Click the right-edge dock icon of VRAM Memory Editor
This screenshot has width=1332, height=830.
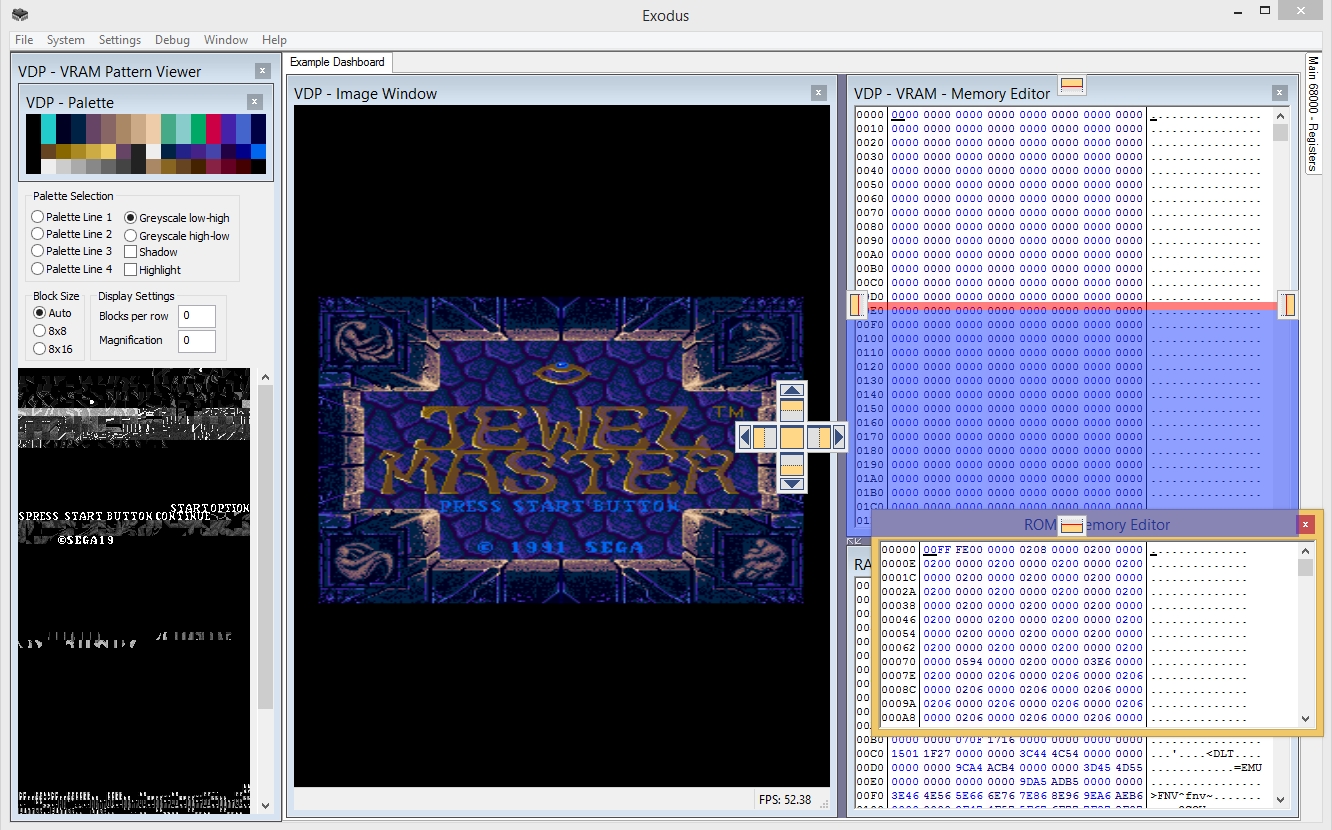1288,305
